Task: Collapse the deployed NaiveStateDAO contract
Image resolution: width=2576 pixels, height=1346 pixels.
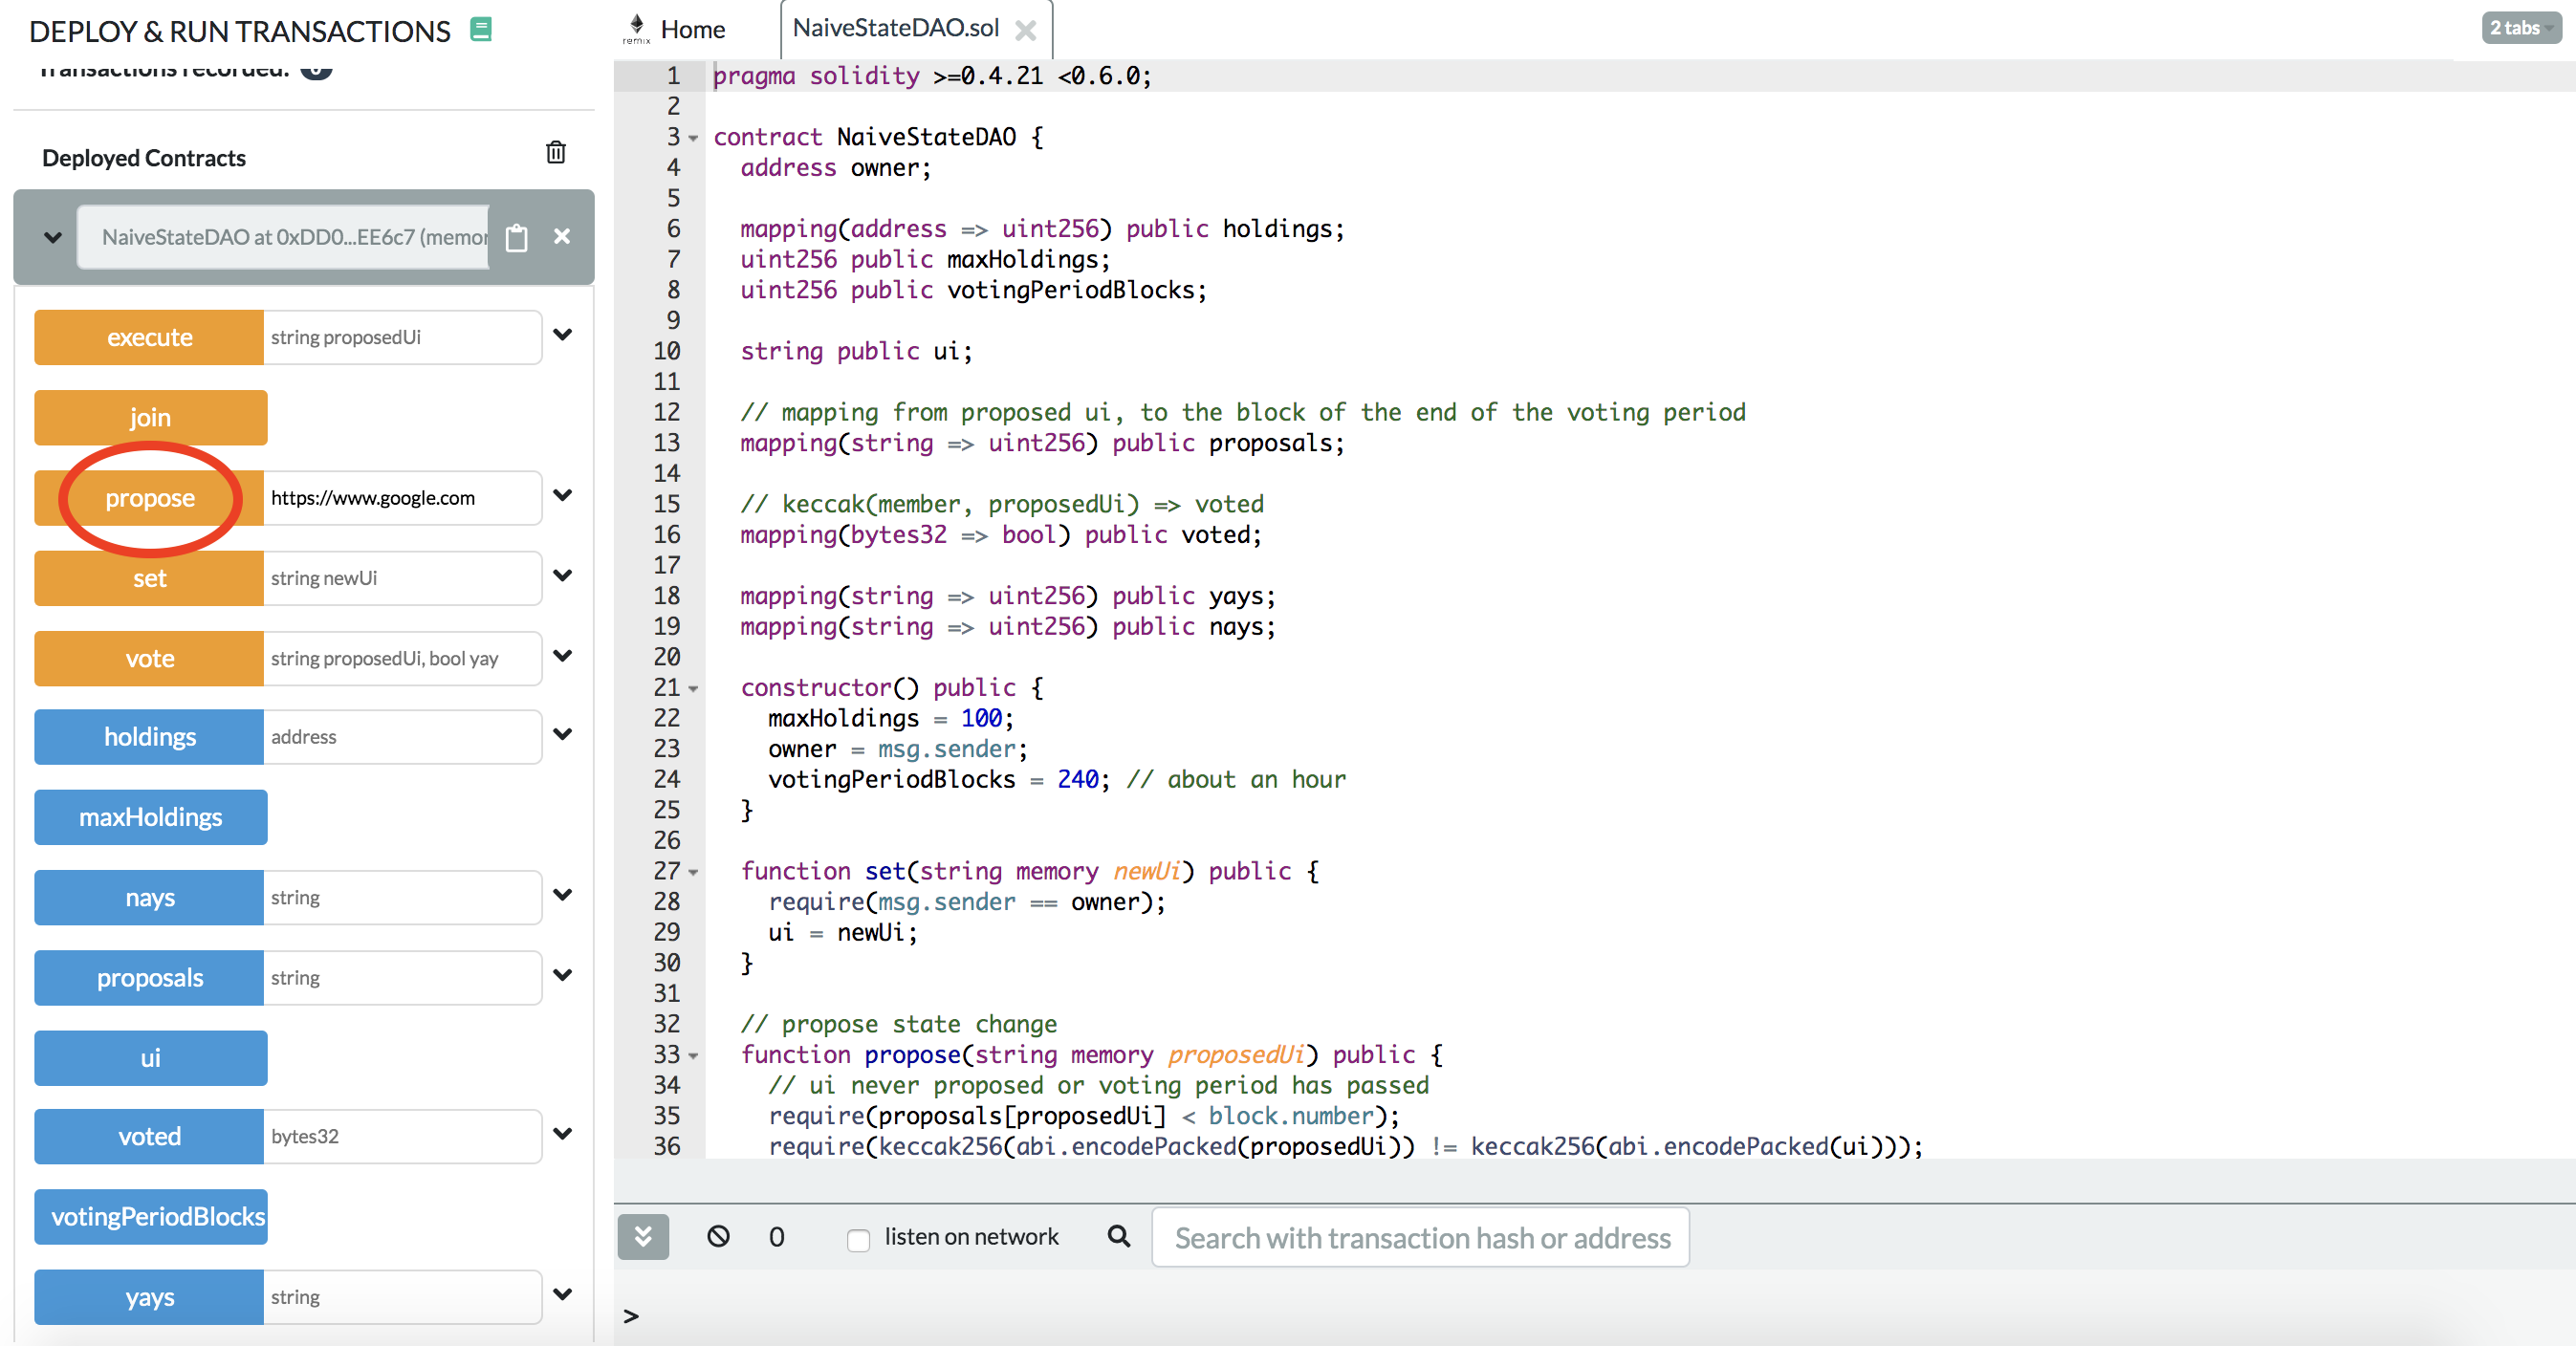Action: pyautogui.click(x=53, y=237)
